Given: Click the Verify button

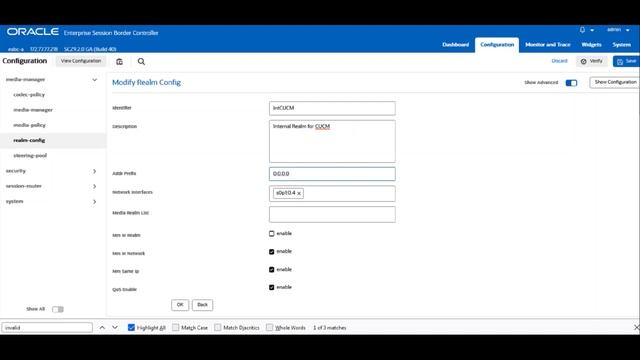Looking at the screenshot, I should tap(592, 61).
